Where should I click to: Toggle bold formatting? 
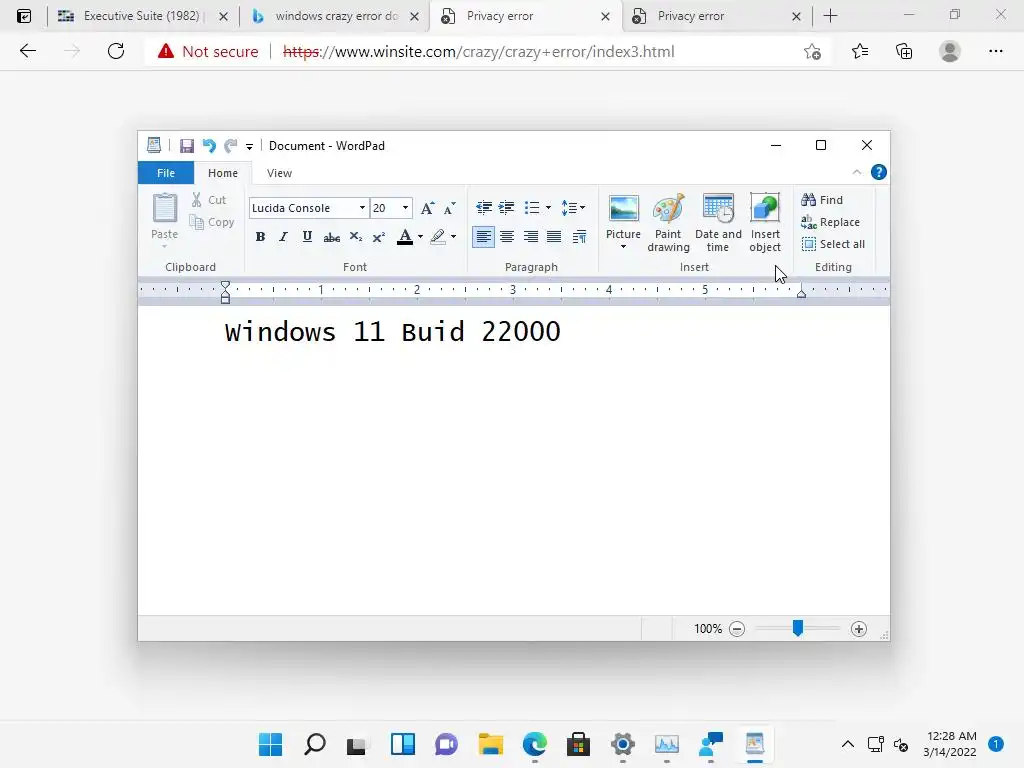(260, 236)
